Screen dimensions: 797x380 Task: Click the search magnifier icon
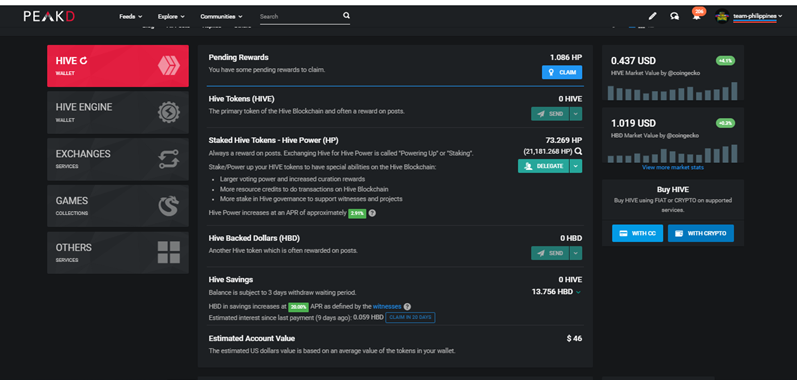(x=346, y=16)
